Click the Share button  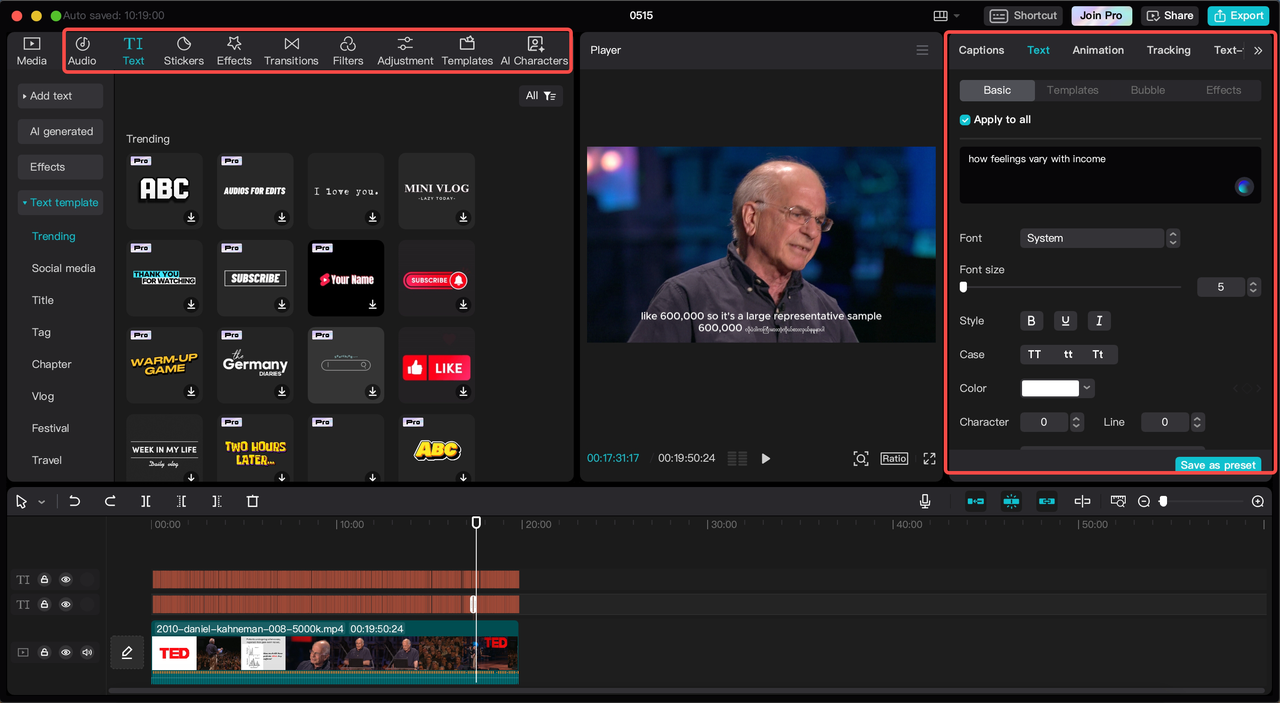tap(1169, 16)
